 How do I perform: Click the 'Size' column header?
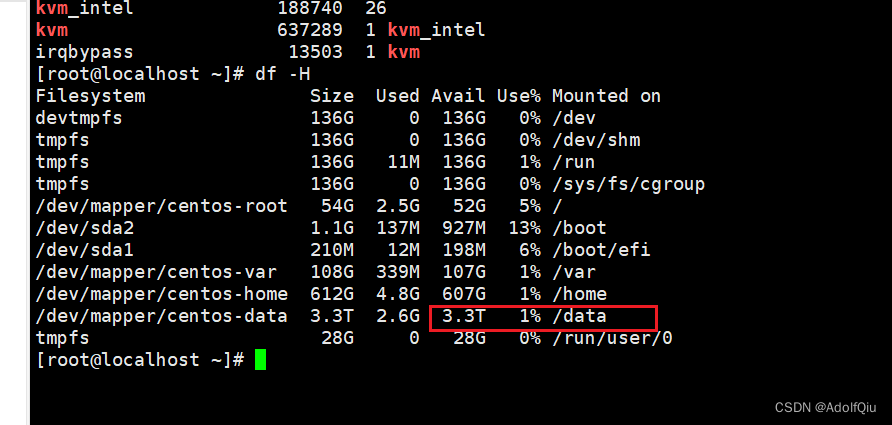(x=332, y=96)
